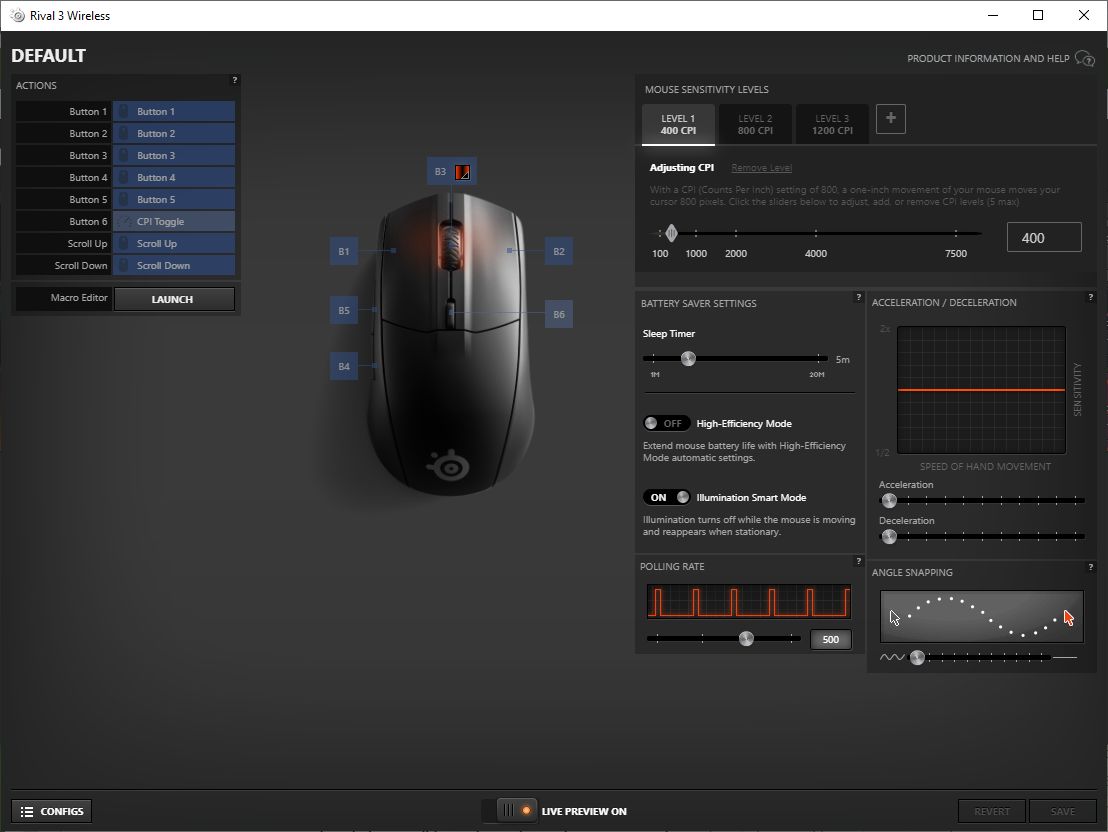The height and width of the screenshot is (832, 1108).
Task: Open the Button 6 CPI Toggle dropdown
Action: [174, 221]
